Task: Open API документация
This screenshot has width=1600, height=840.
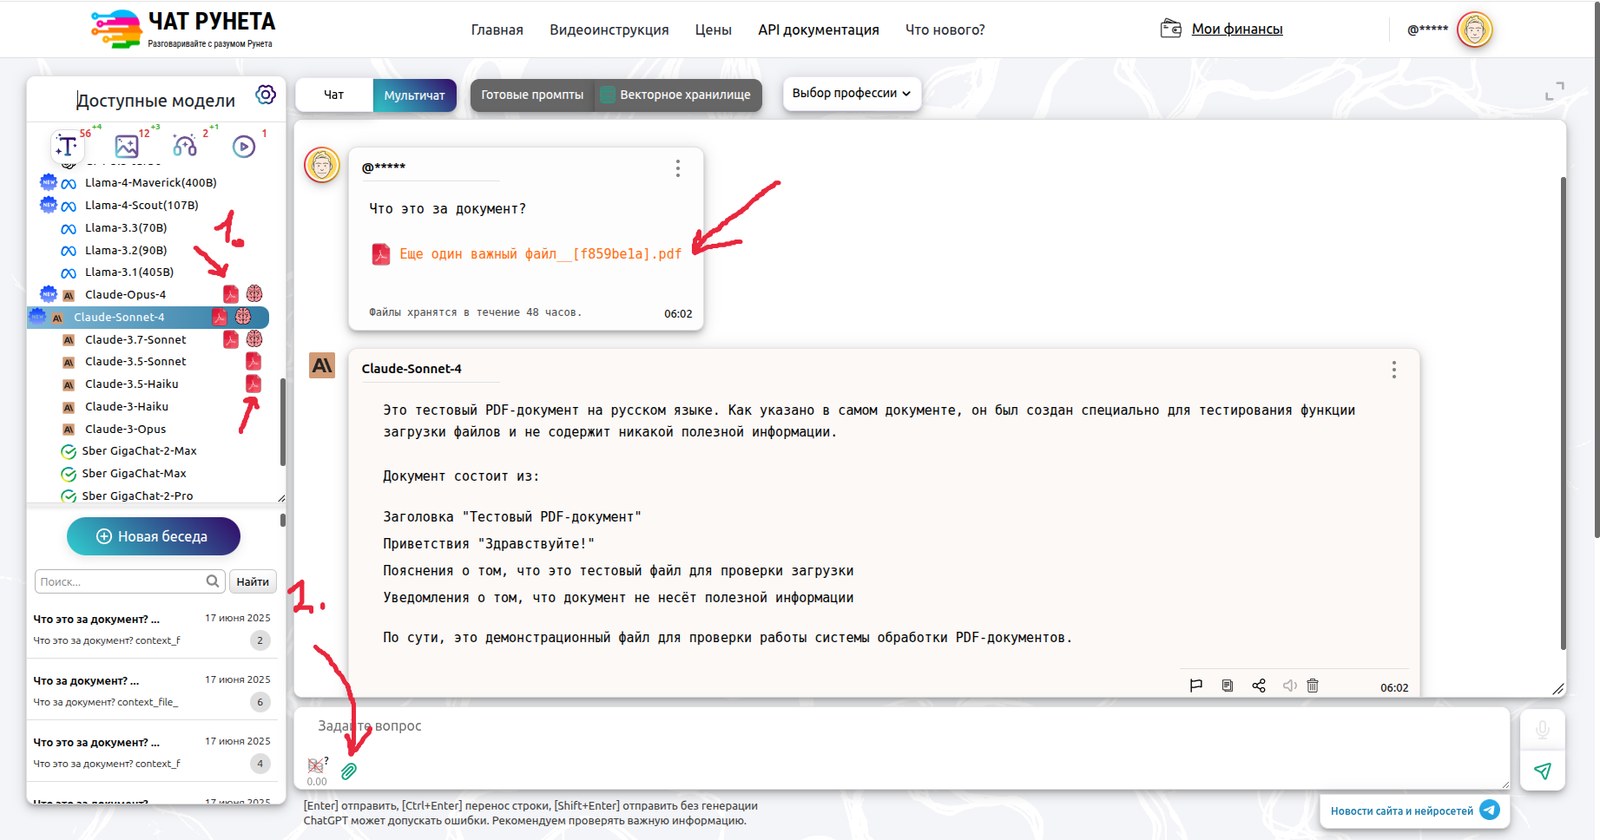Action: (x=818, y=30)
